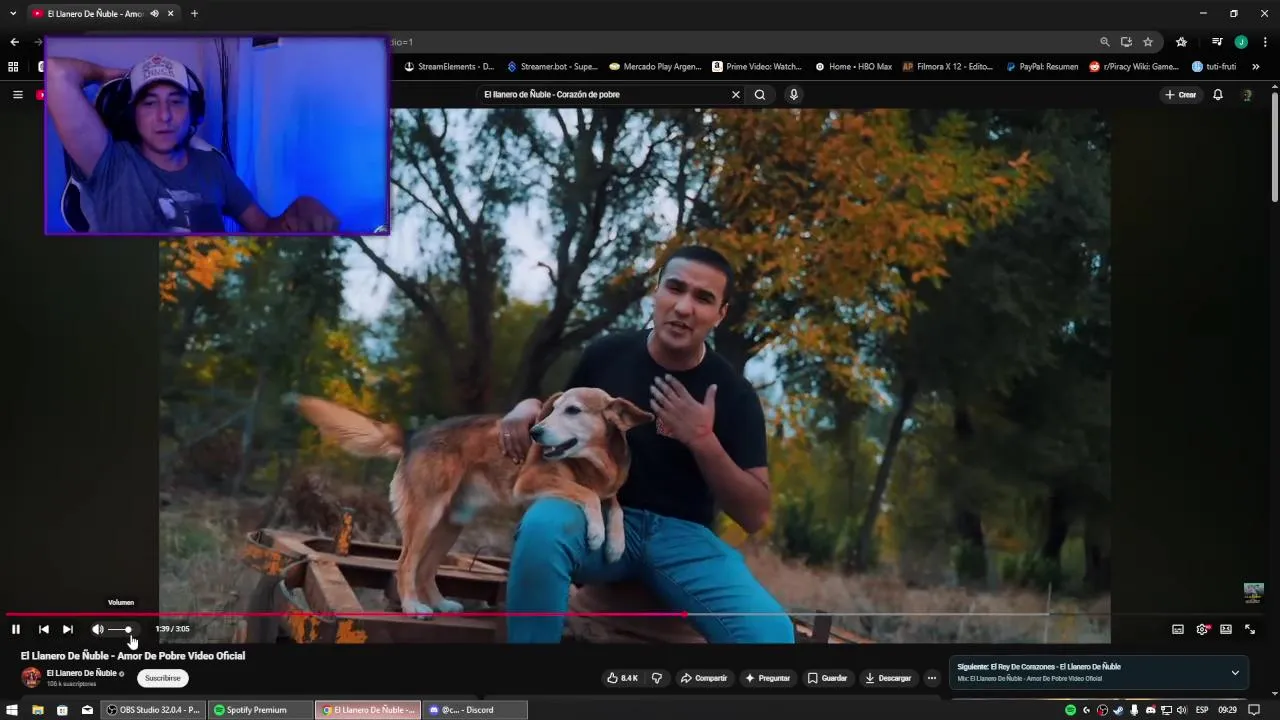The width and height of the screenshot is (1280, 720).
Task: Expand the Siguiente mix playlist panel
Action: pos(1235,672)
